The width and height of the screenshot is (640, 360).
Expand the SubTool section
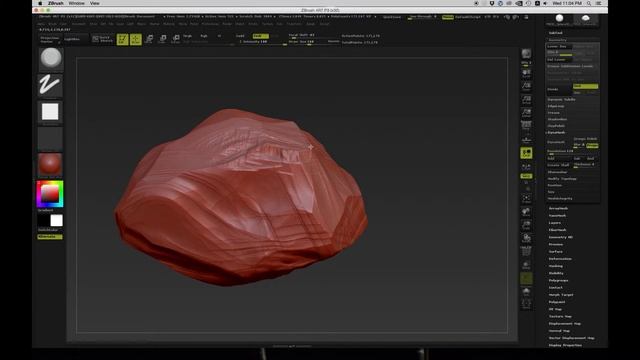coord(556,33)
